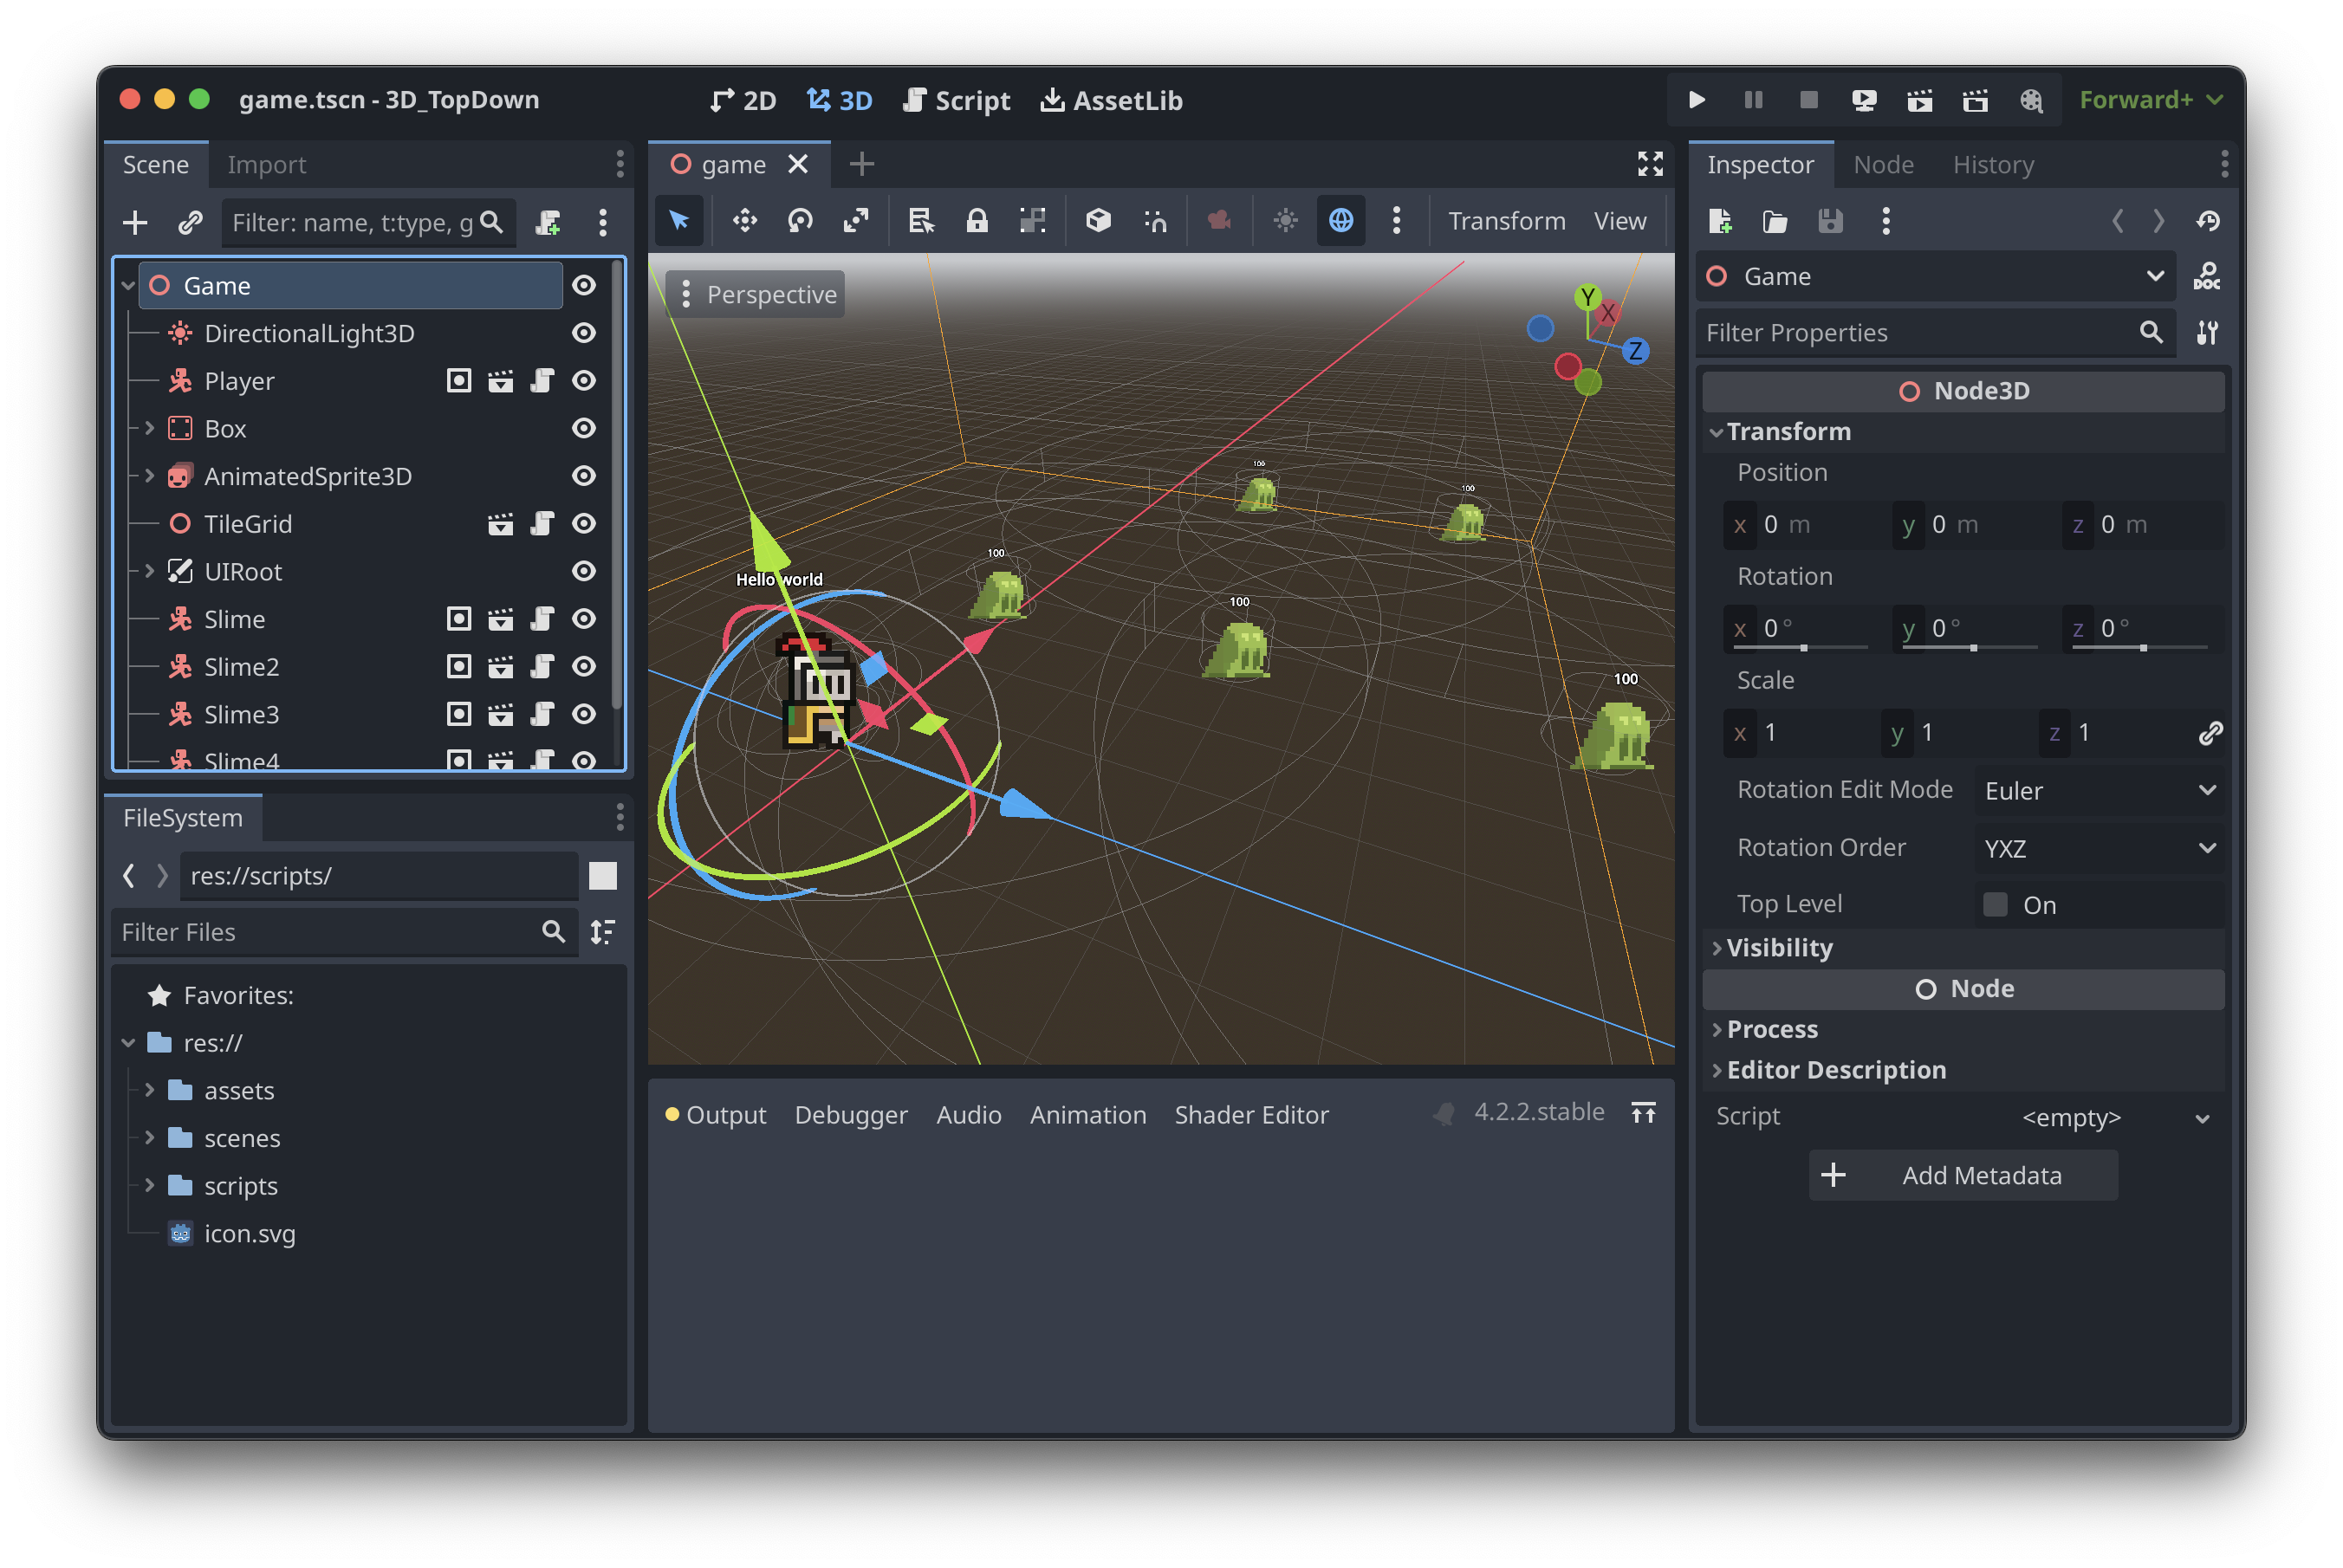This screenshot has width=2343, height=1568.
Task: Switch to the Script workspace
Action: (x=956, y=101)
